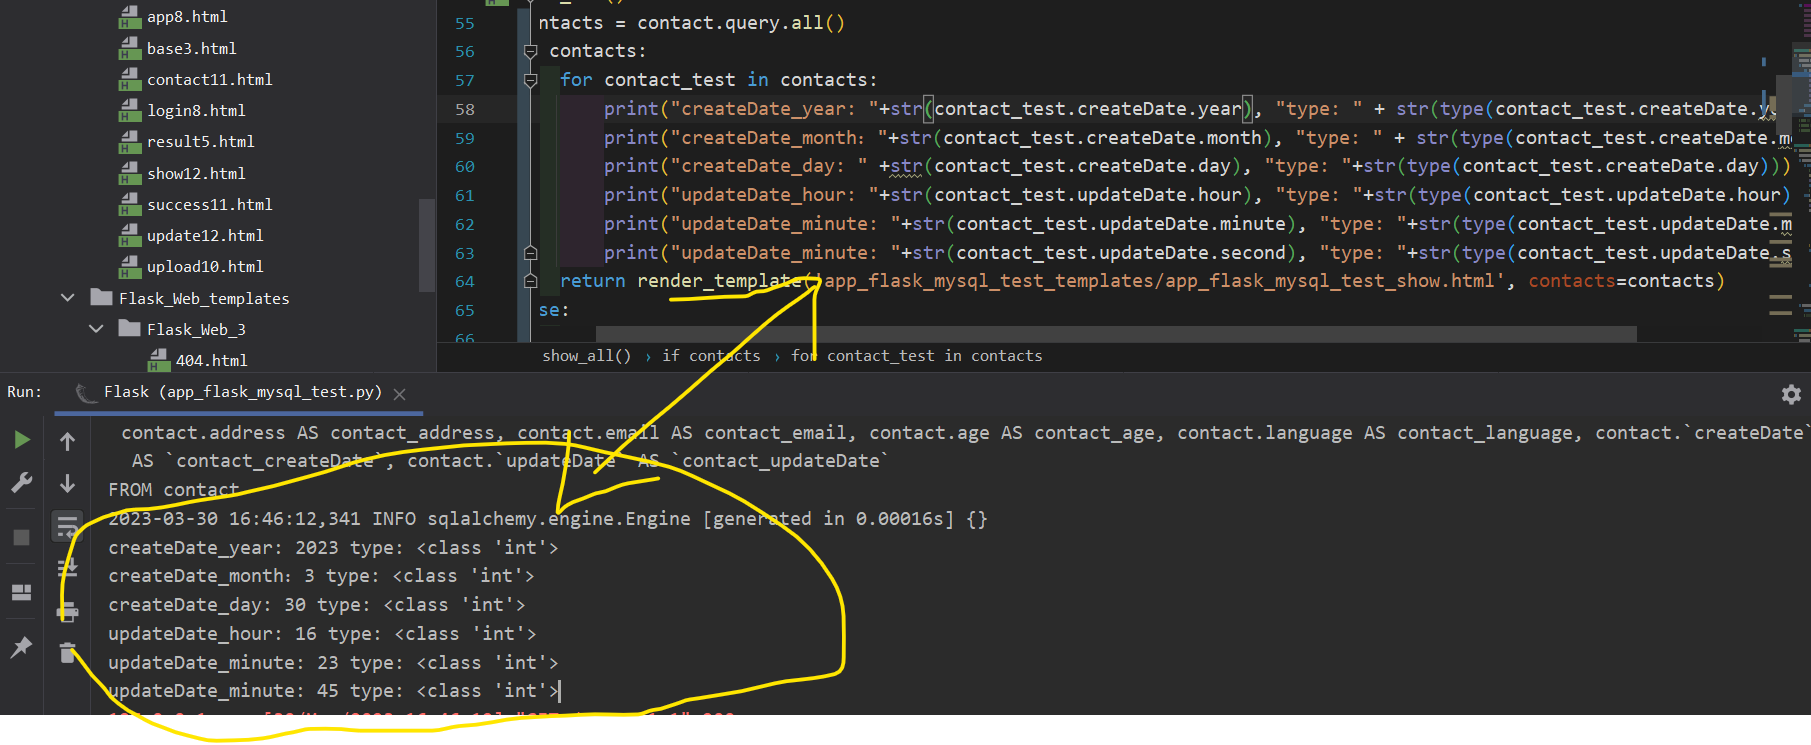
Task: Open contact11.html file
Action: (209, 79)
